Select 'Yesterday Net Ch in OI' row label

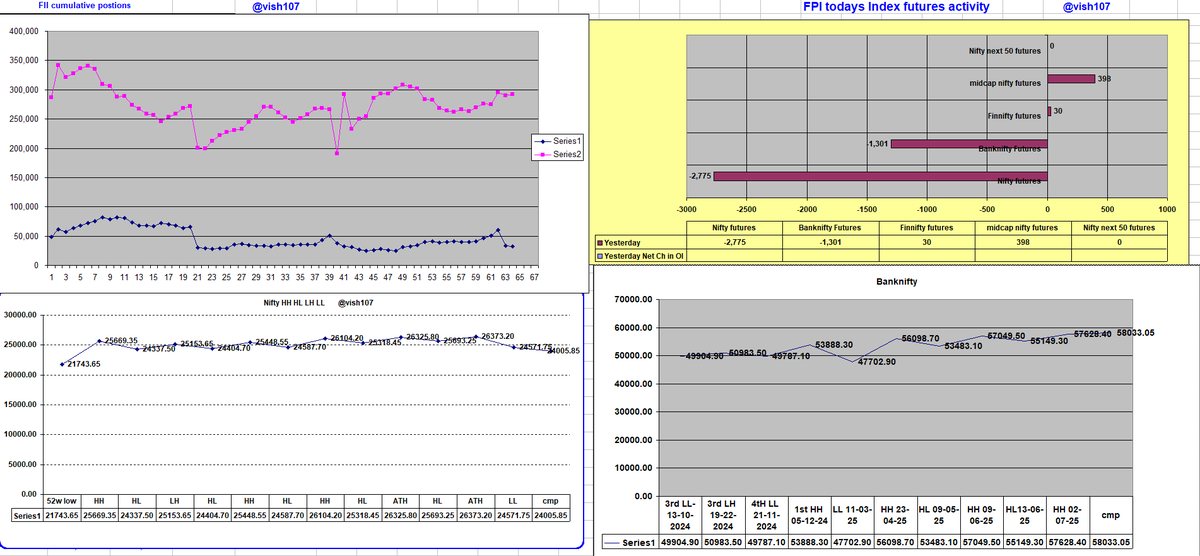click(x=643, y=256)
